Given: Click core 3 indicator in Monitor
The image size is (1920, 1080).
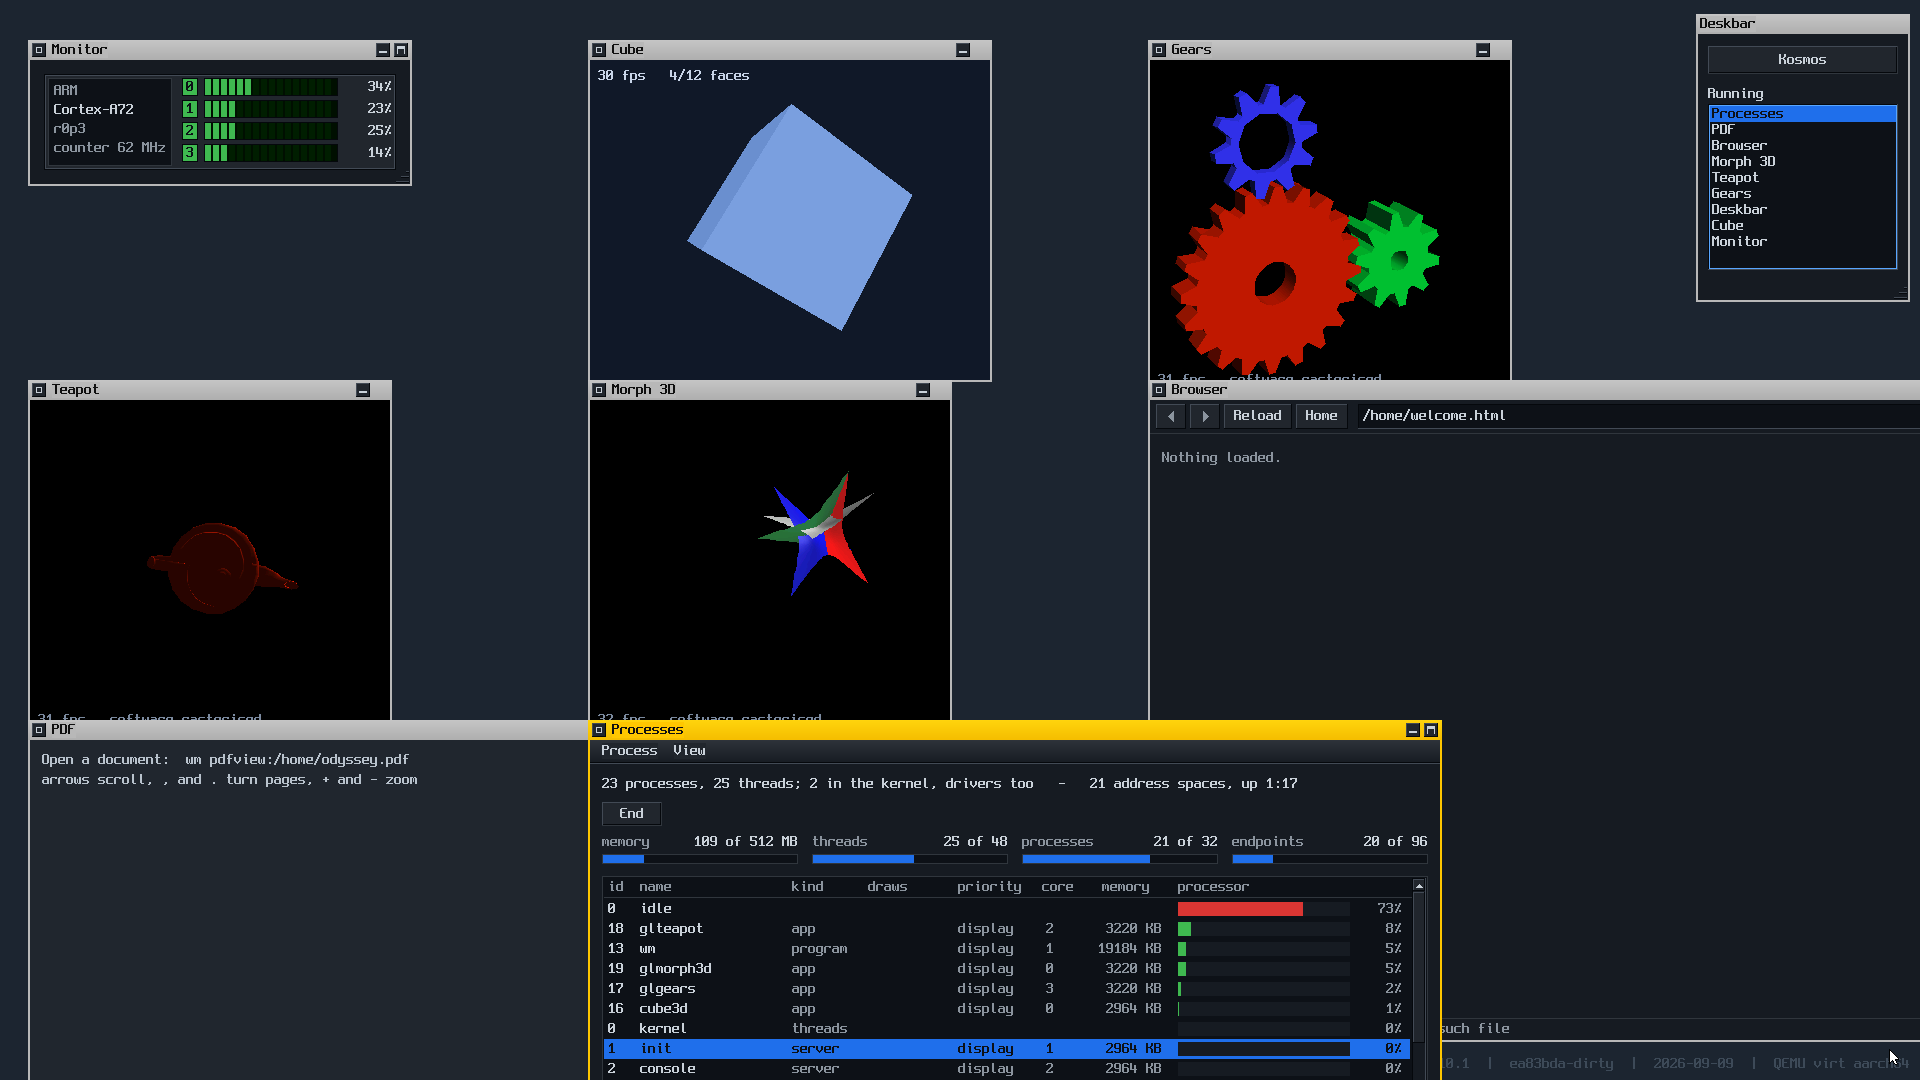Looking at the screenshot, I should (190, 153).
